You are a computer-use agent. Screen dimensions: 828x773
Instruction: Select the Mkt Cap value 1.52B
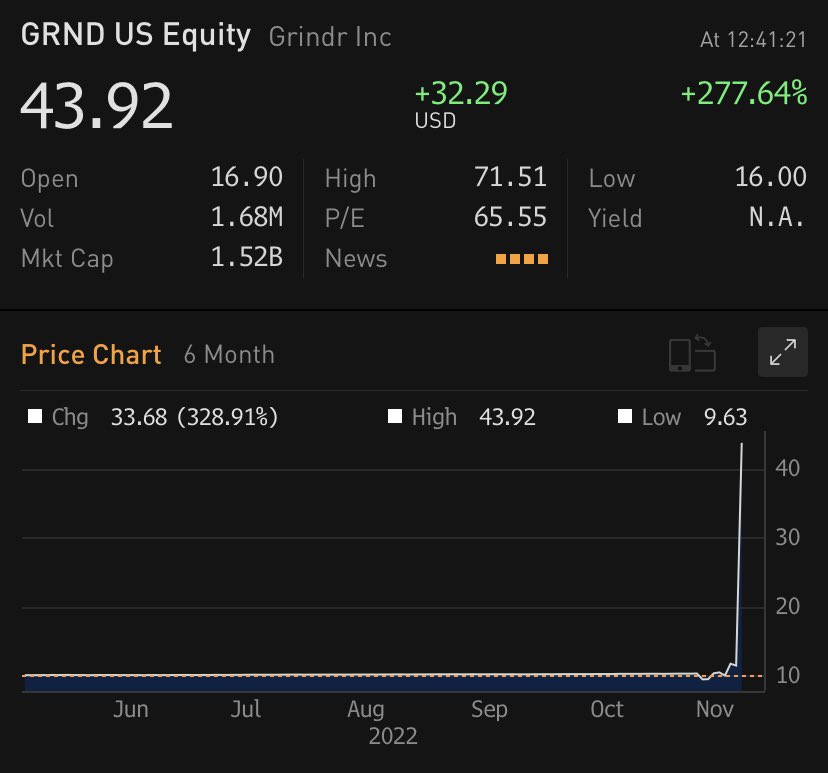coord(247,257)
